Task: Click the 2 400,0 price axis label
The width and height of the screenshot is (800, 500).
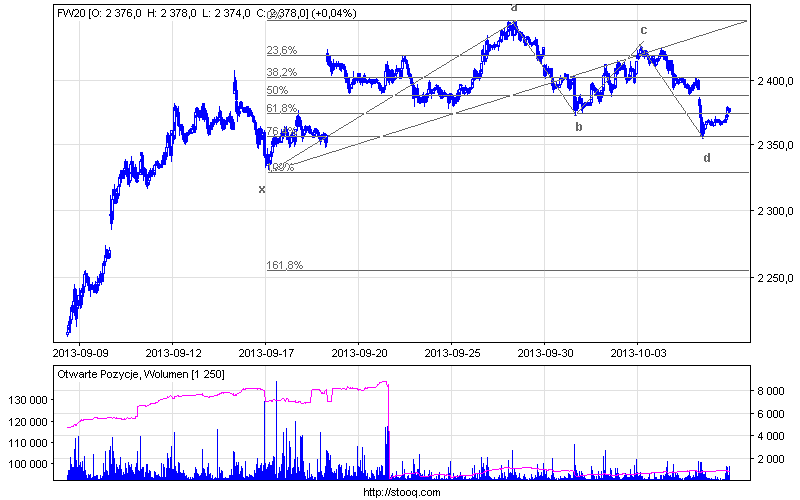Action: point(775,81)
